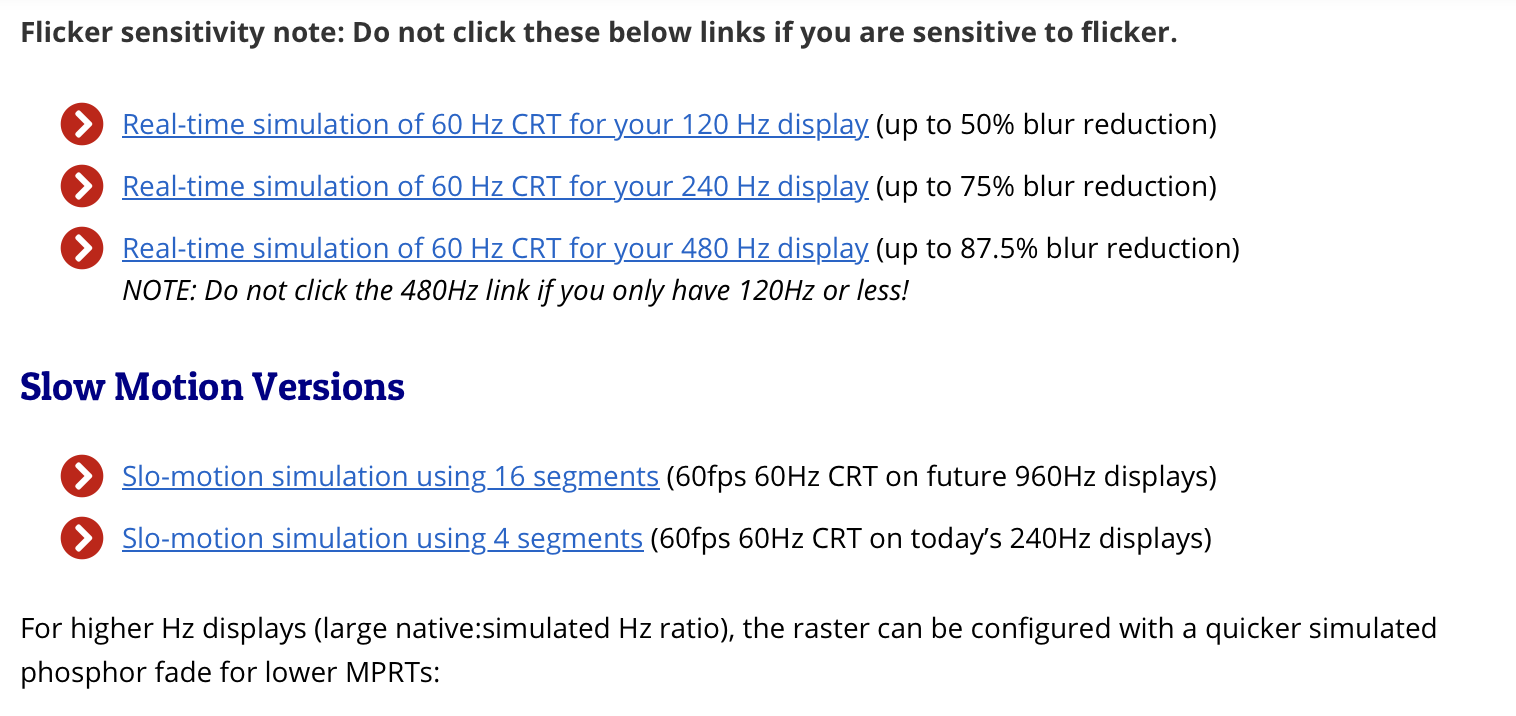1516x716 pixels.
Task: Click red arrow bullet beside 240 Hz link
Action: [82, 187]
